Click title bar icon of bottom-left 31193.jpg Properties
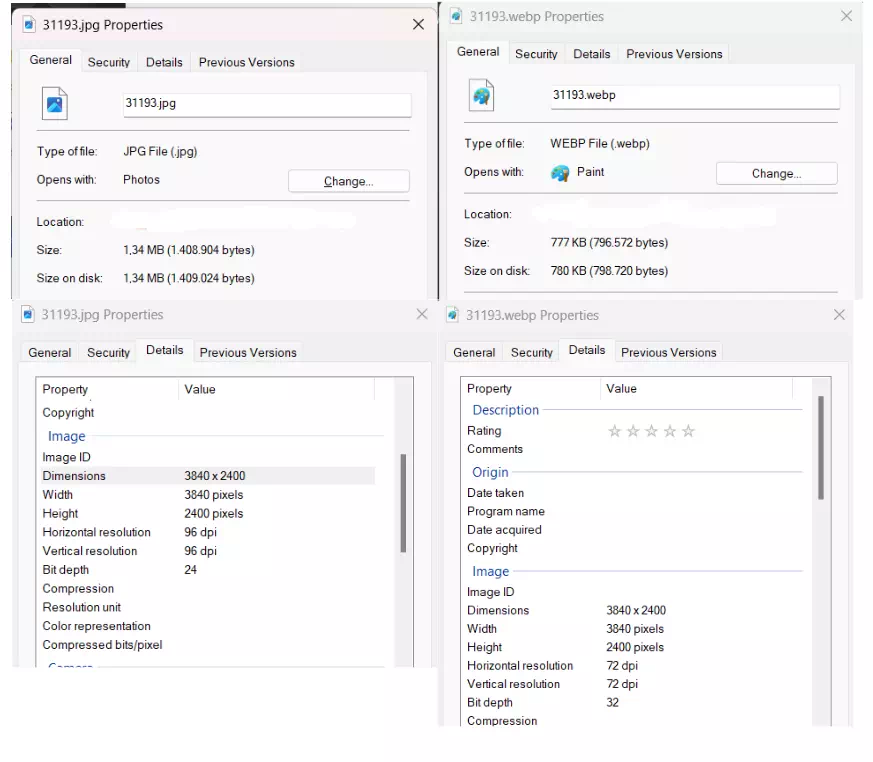 click(x=28, y=315)
